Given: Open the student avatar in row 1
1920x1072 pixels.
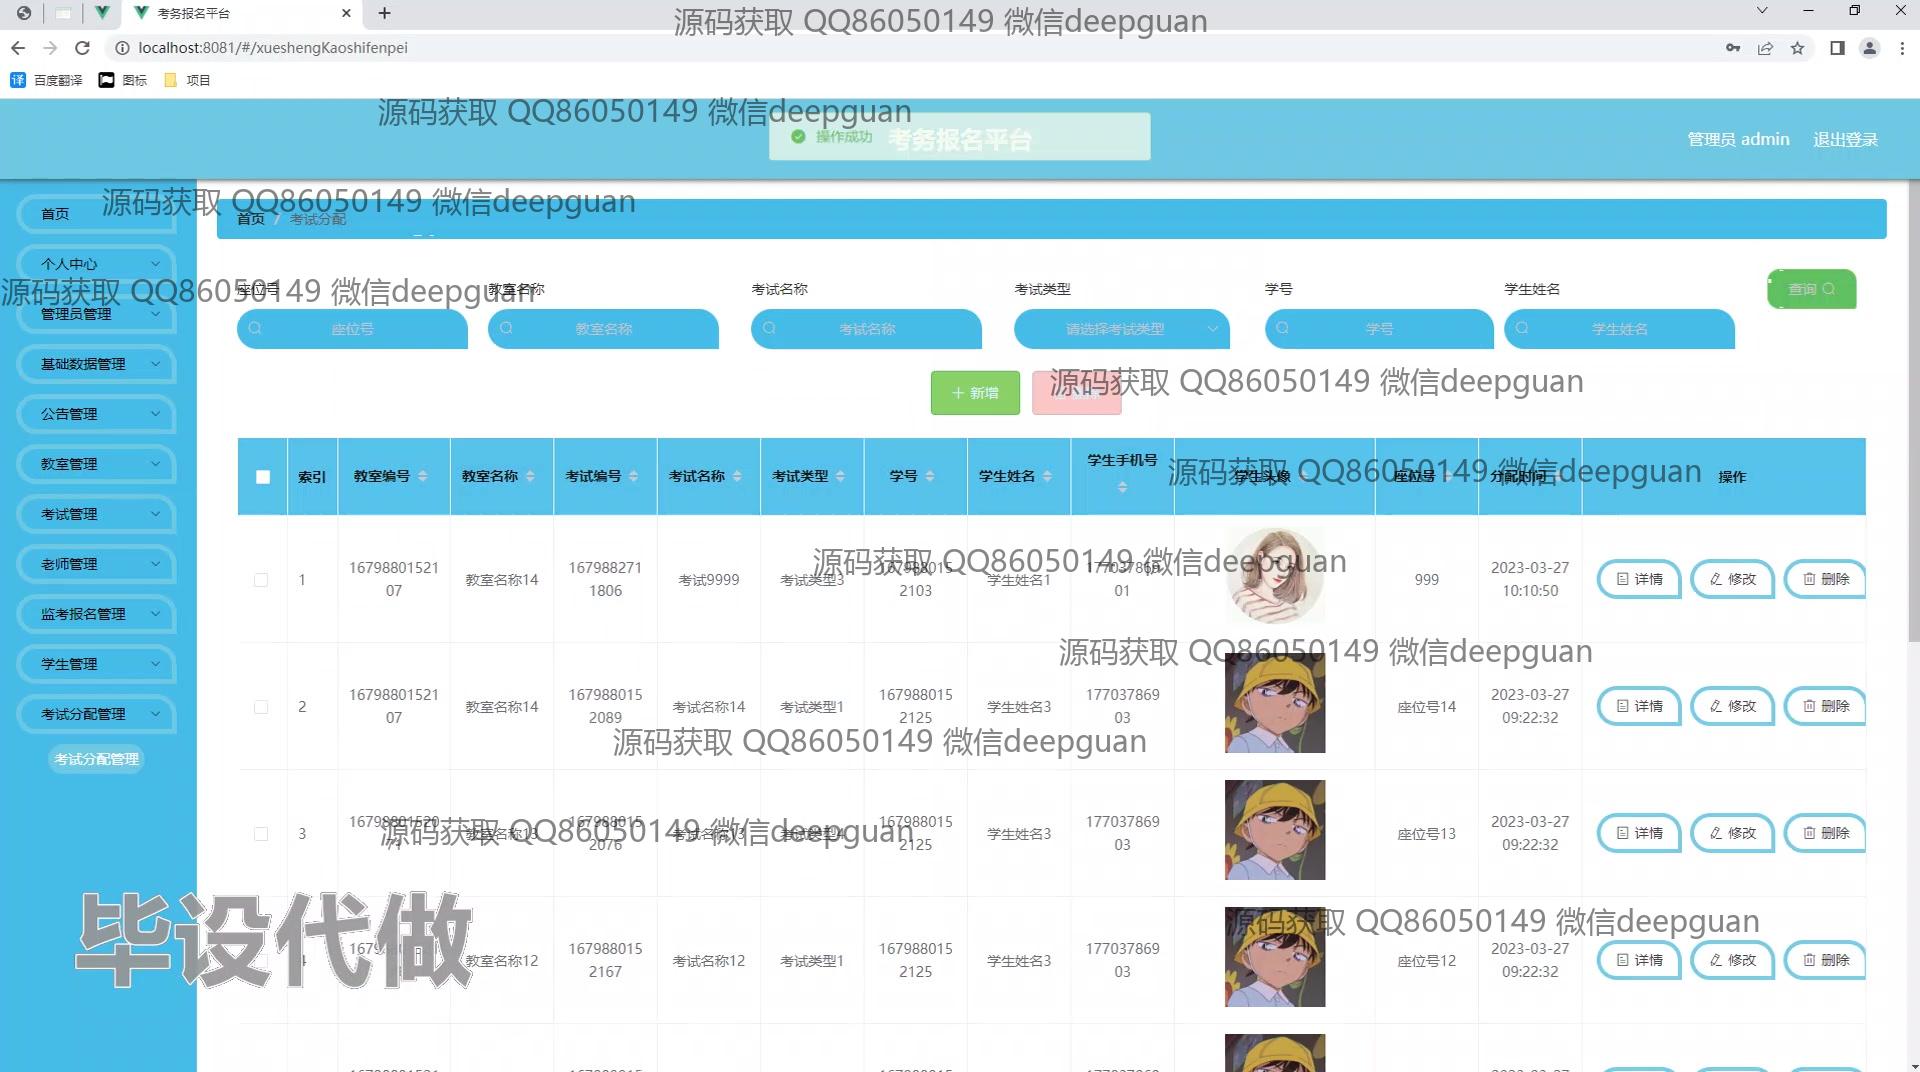Looking at the screenshot, I should point(1275,576).
